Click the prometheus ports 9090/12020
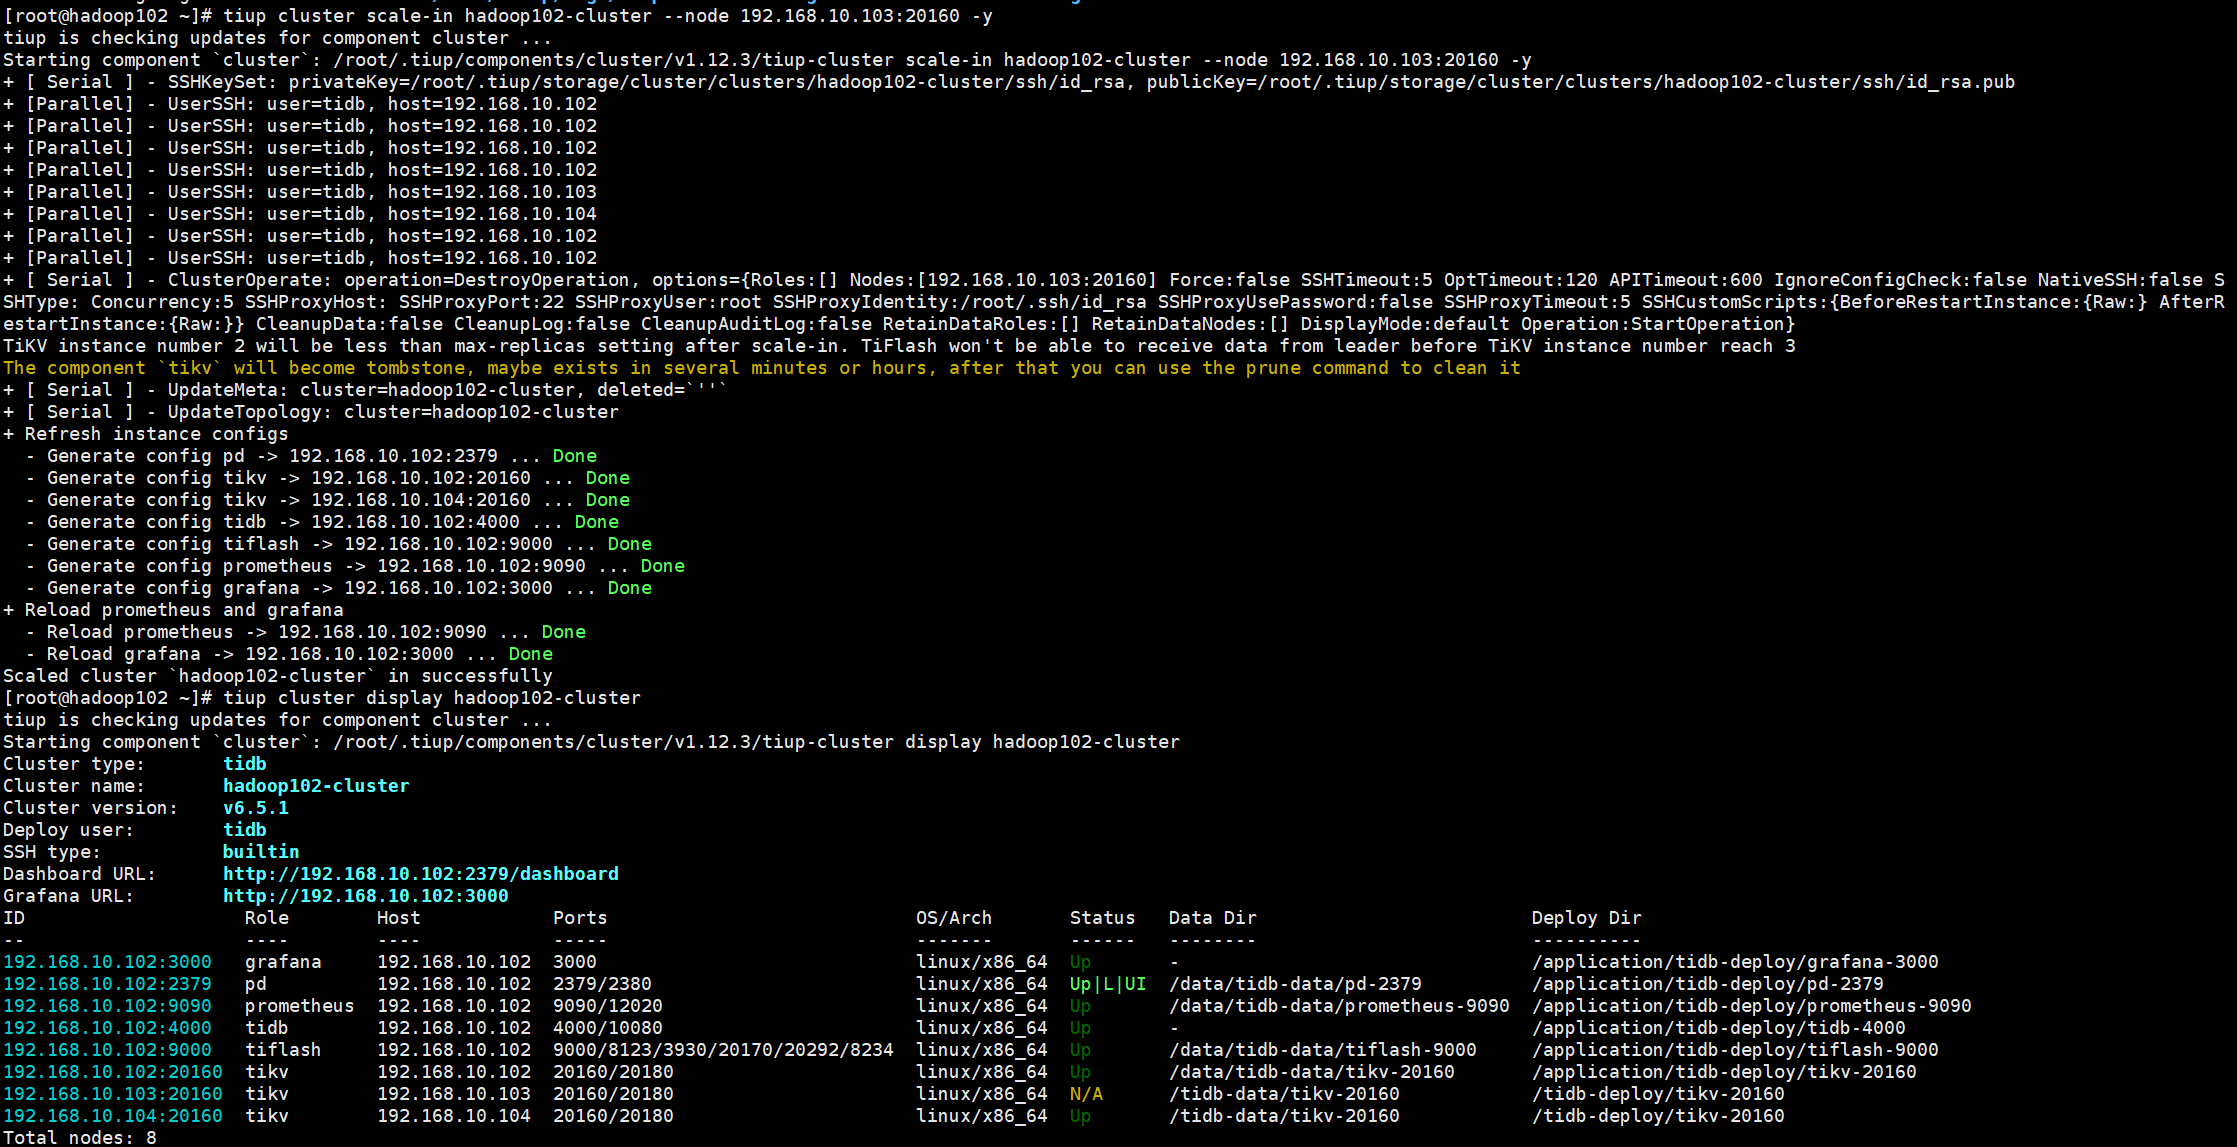This screenshot has height=1147, width=2237. (x=607, y=1006)
